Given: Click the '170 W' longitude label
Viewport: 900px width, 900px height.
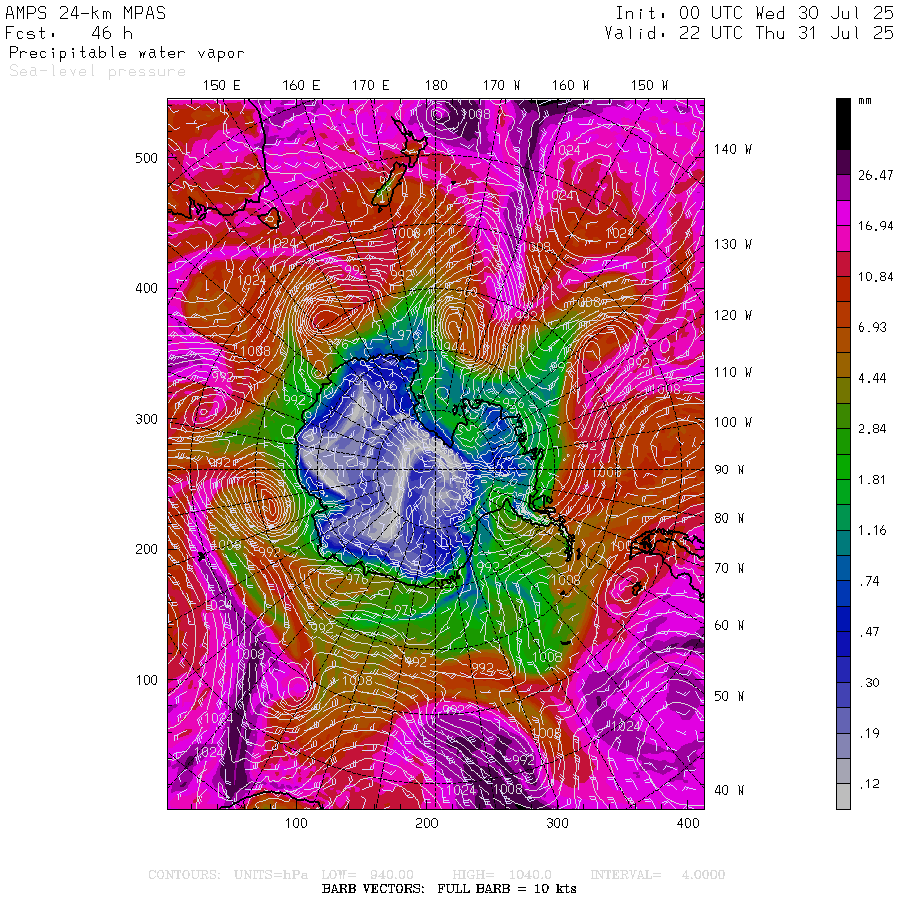Looking at the screenshot, I should click(x=501, y=86).
